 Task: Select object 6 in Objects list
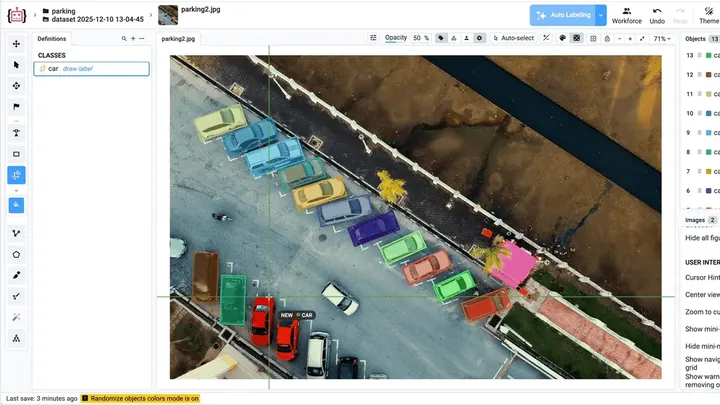tap(702, 191)
